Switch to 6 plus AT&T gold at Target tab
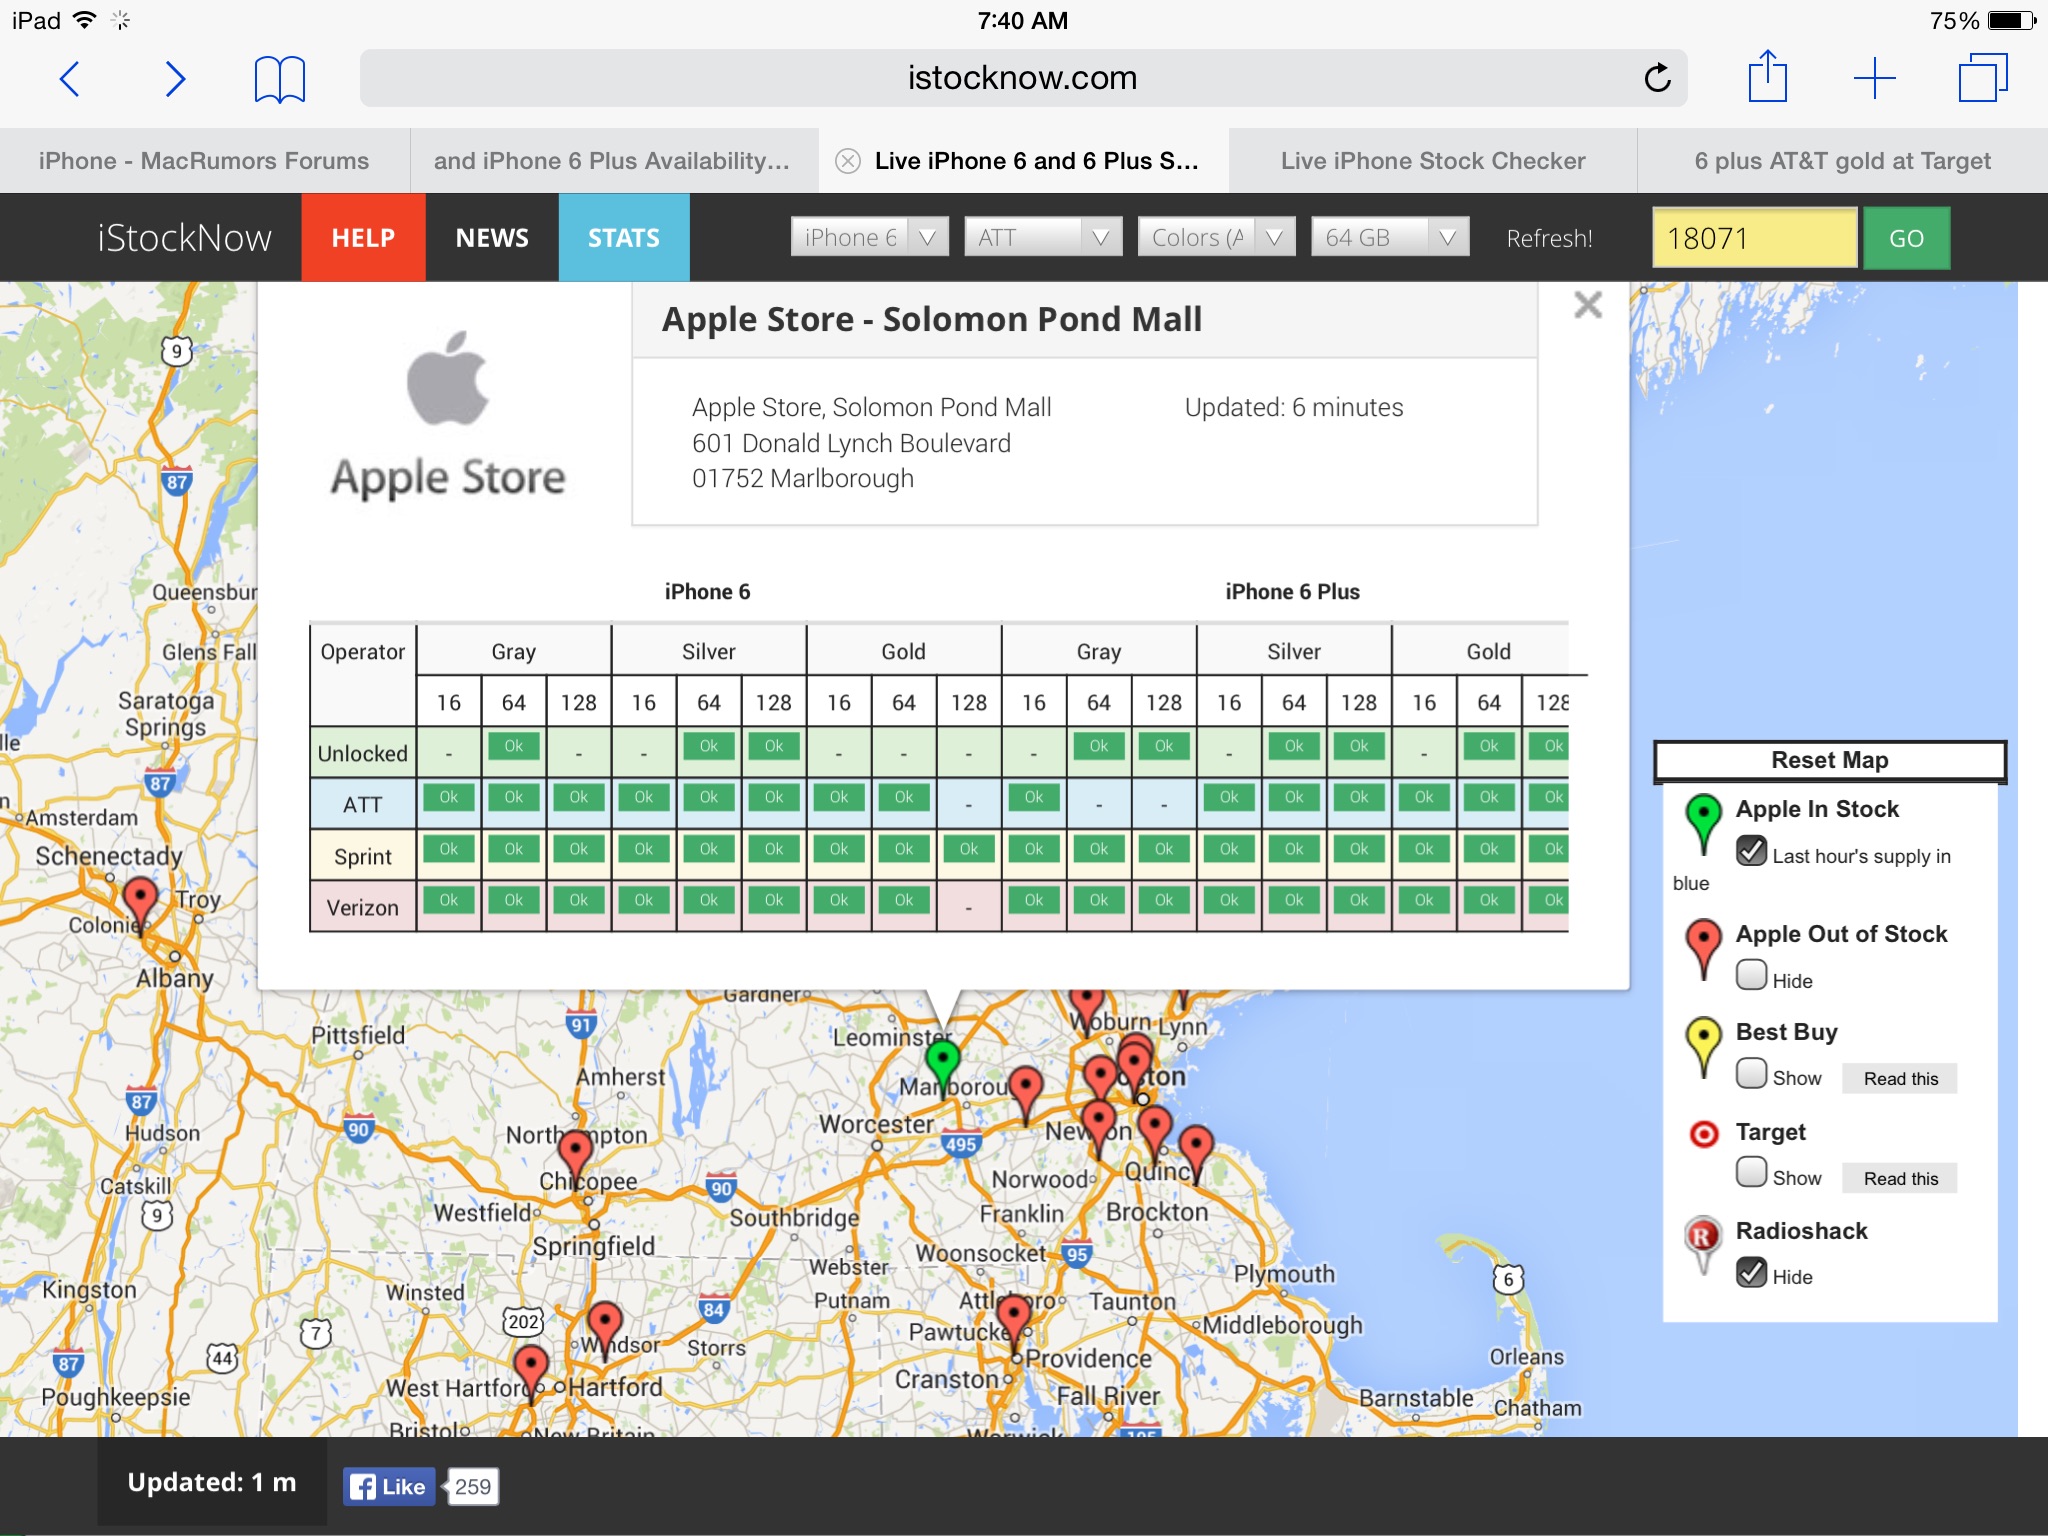This screenshot has width=2048, height=1536. (x=1843, y=161)
